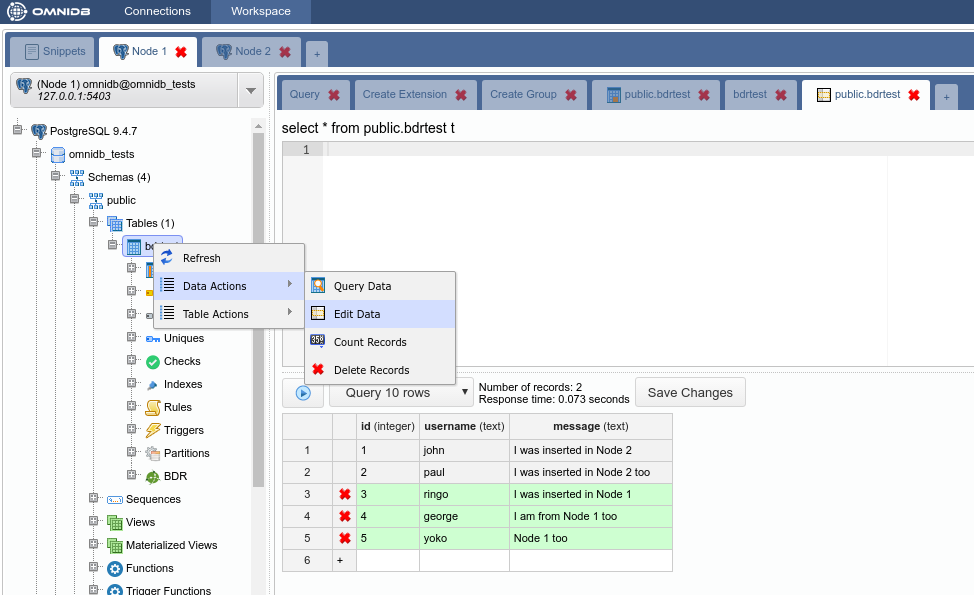Delete row 3 using red X icon
This screenshot has height=595, width=974.
(x=344, y=494)
